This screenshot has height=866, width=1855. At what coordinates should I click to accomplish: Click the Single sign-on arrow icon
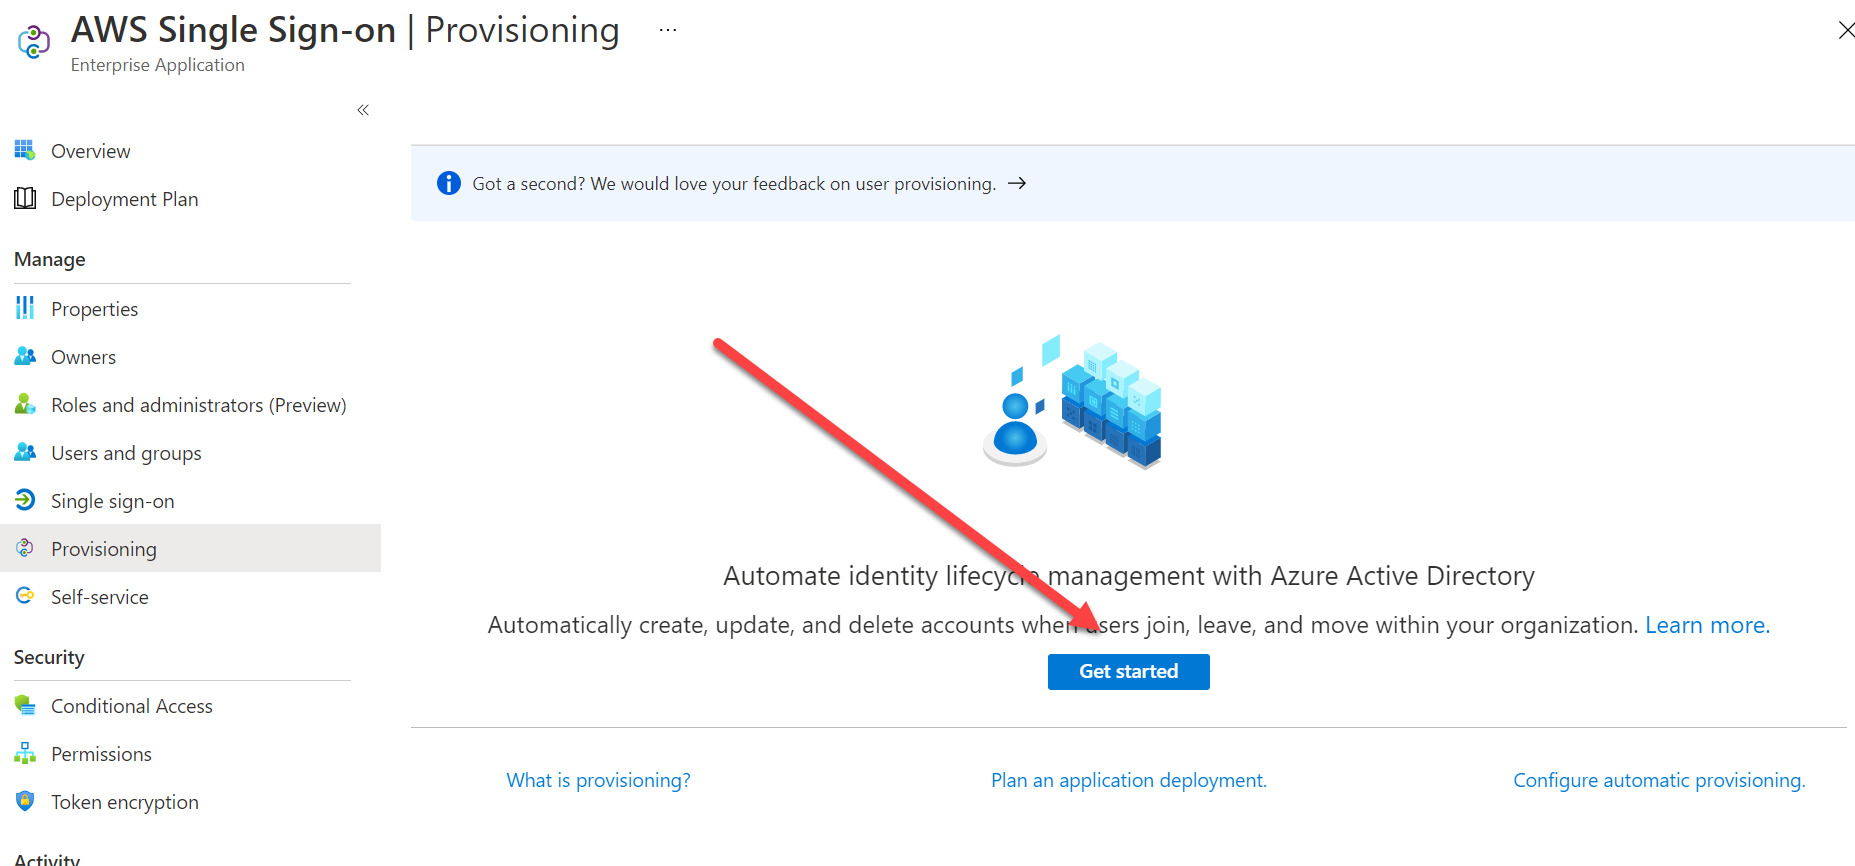[25, 500]
